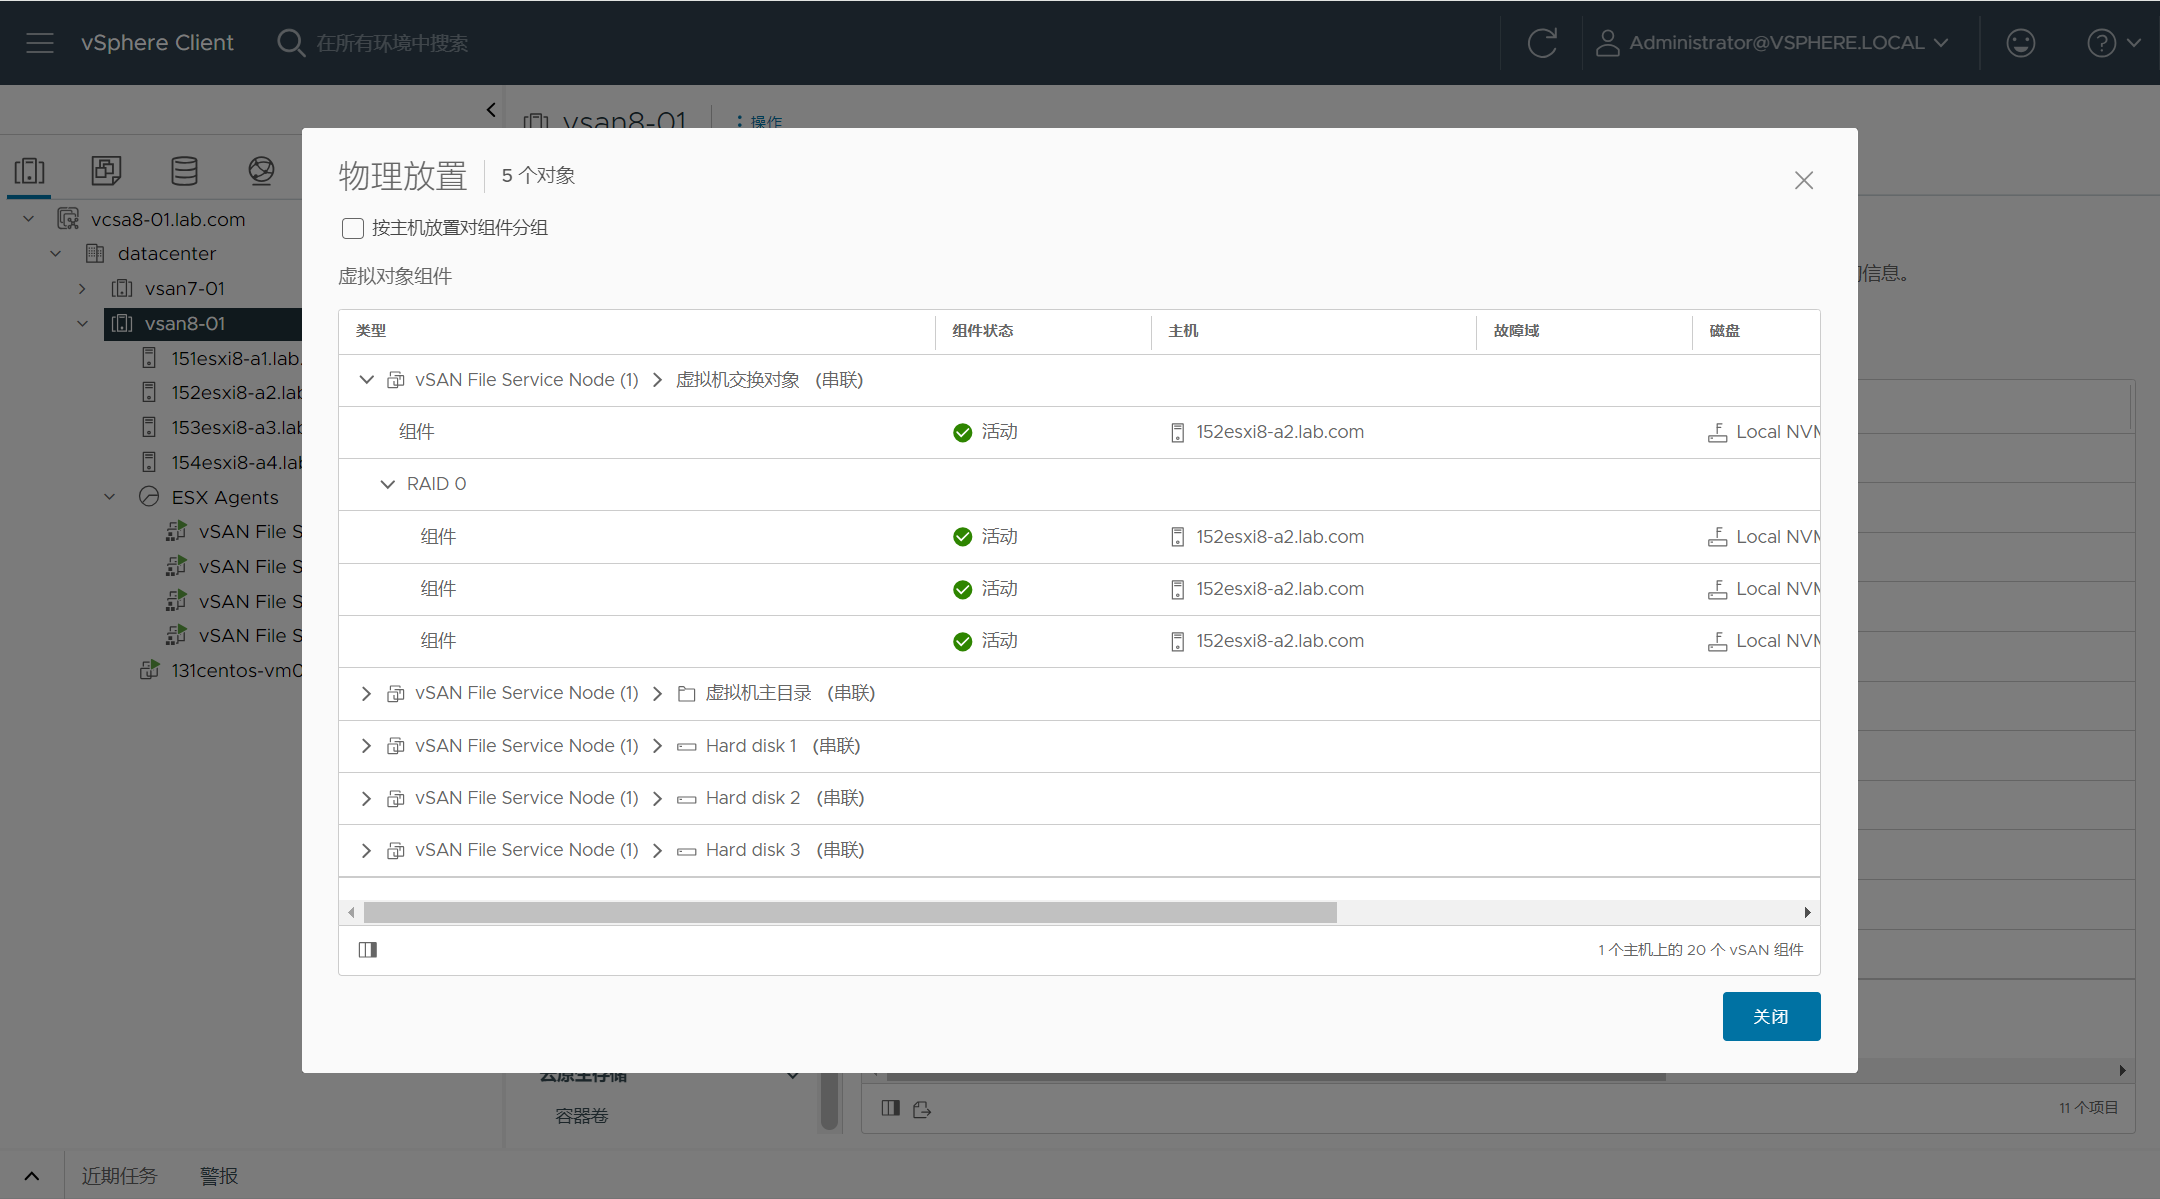
Task: Select host 154esxi8-a4 in tree
Action: [236, 463]
